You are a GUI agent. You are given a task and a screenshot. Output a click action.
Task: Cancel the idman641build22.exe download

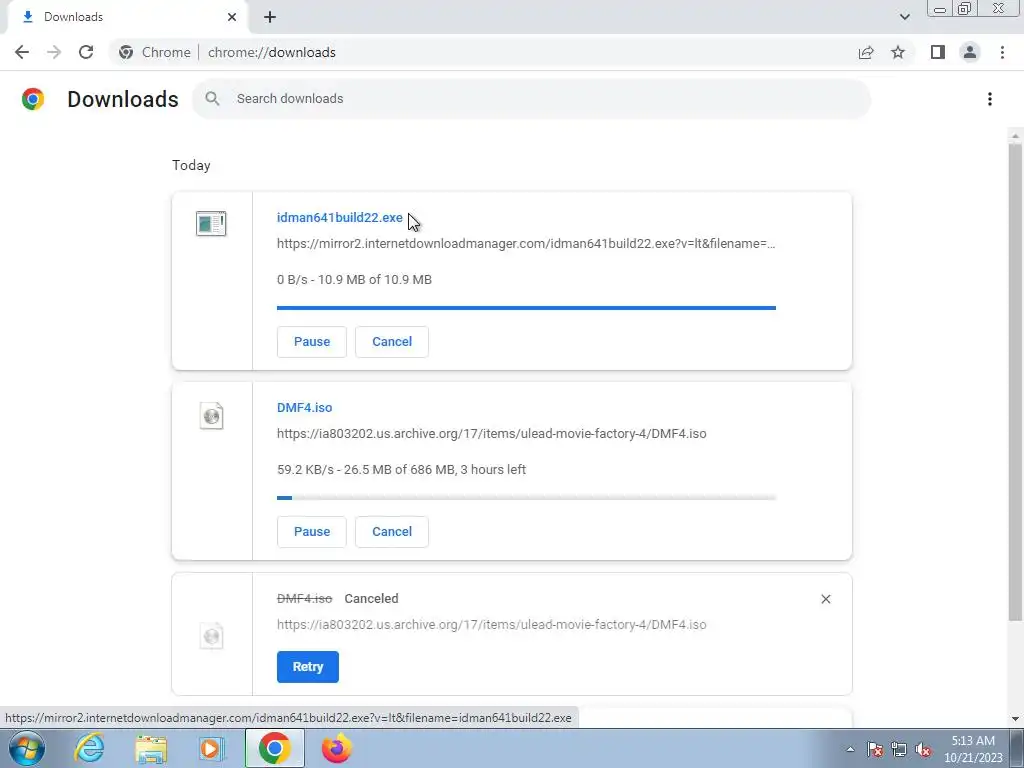392,342
